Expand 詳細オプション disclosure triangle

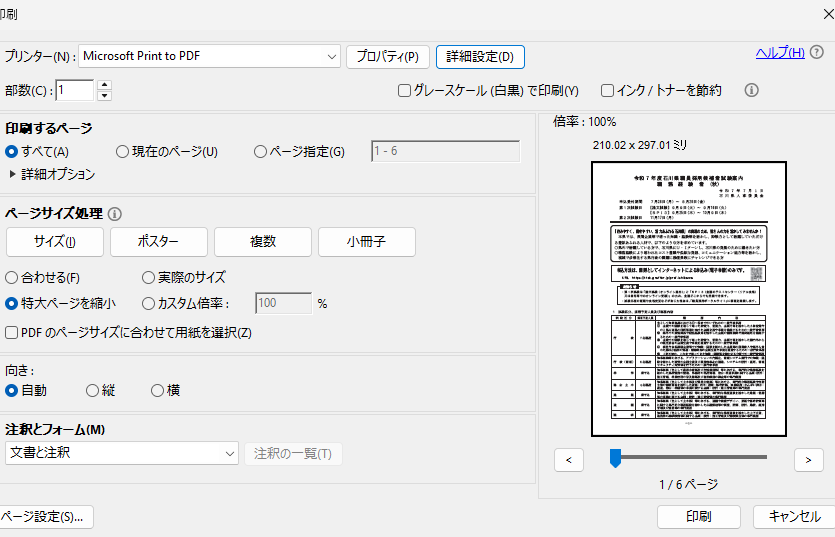pyautogui.click(x=13, y=174)
